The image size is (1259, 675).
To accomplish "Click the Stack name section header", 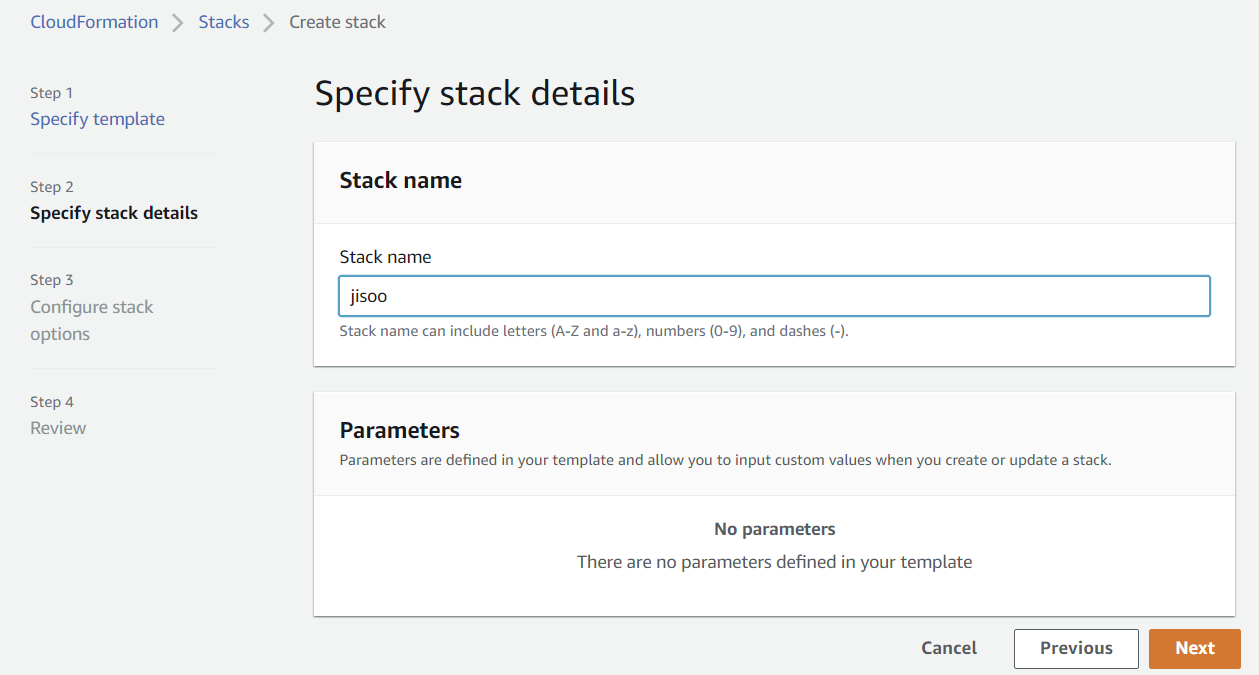I will tap(401, 181).
